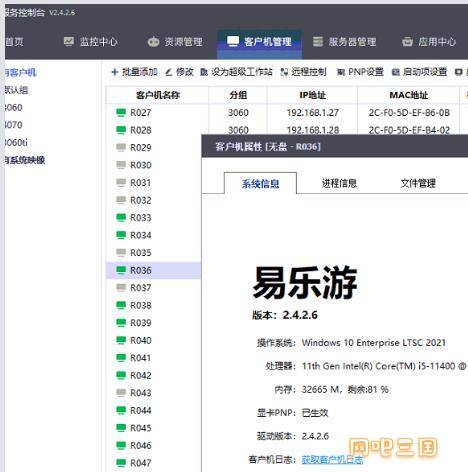
Task: Click 设为超级工作站 button
Action: [x=236, y=72]
